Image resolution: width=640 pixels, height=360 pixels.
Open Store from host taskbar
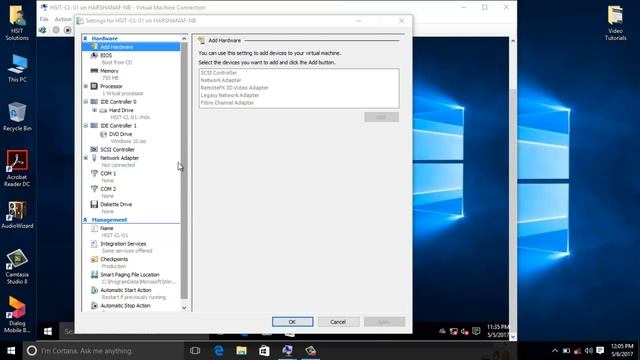click(264, 351)
